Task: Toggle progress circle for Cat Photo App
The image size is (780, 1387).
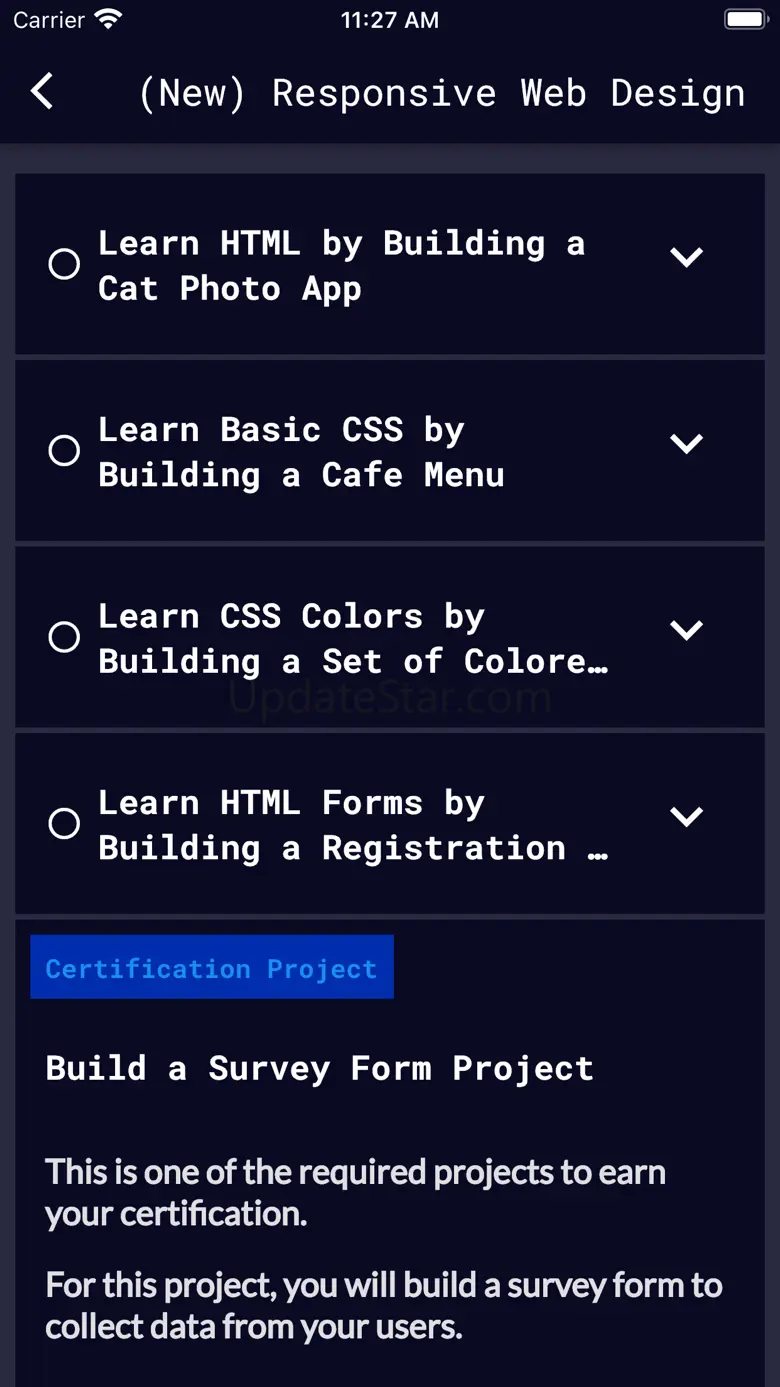Action: (x=64, y=264)
